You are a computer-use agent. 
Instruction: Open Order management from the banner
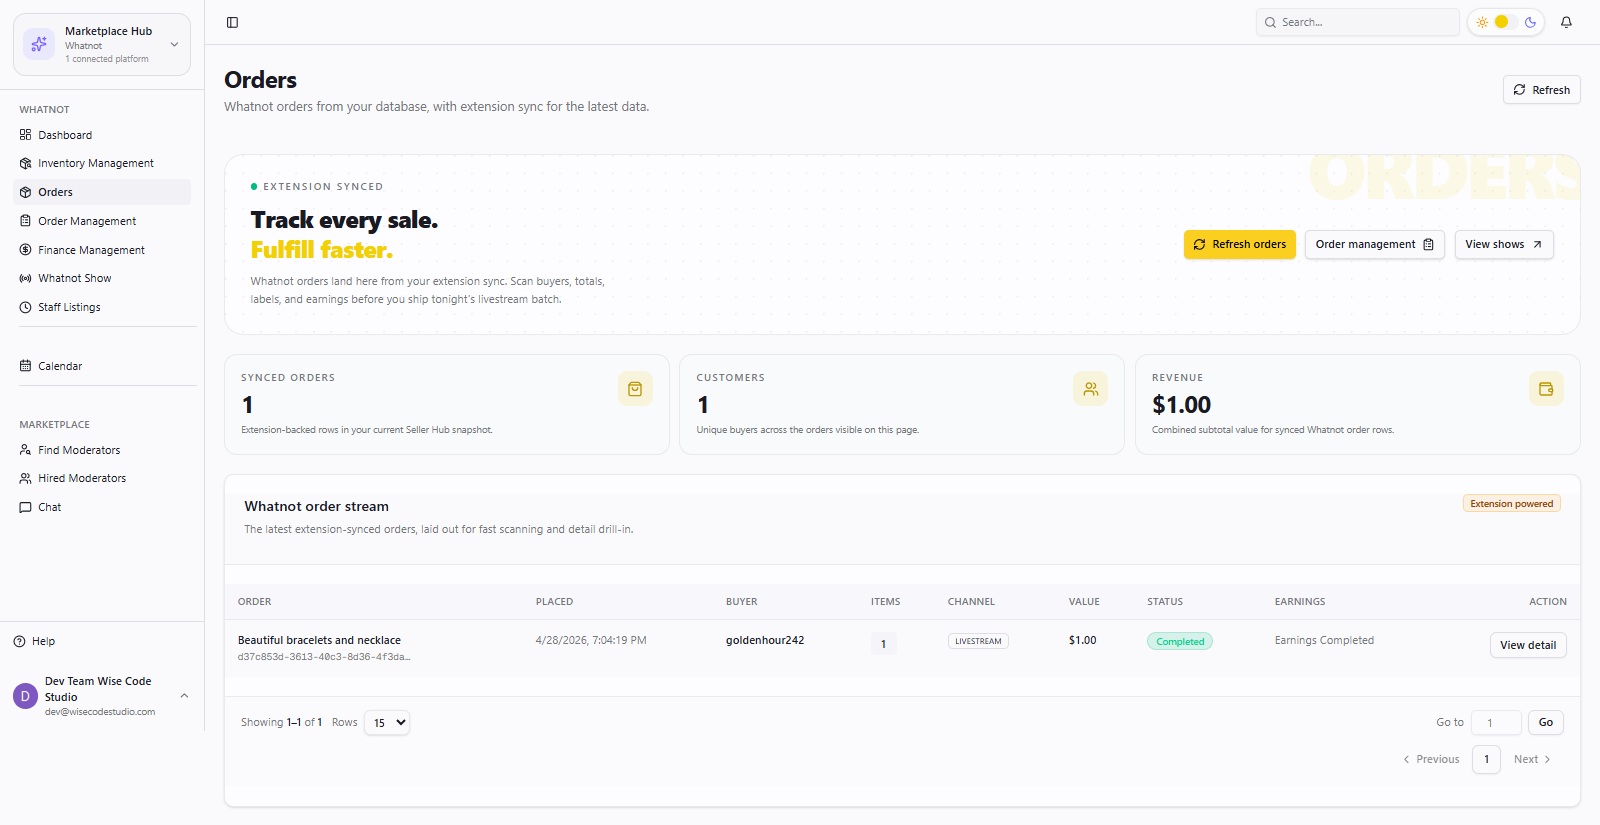coord(1374,244)
